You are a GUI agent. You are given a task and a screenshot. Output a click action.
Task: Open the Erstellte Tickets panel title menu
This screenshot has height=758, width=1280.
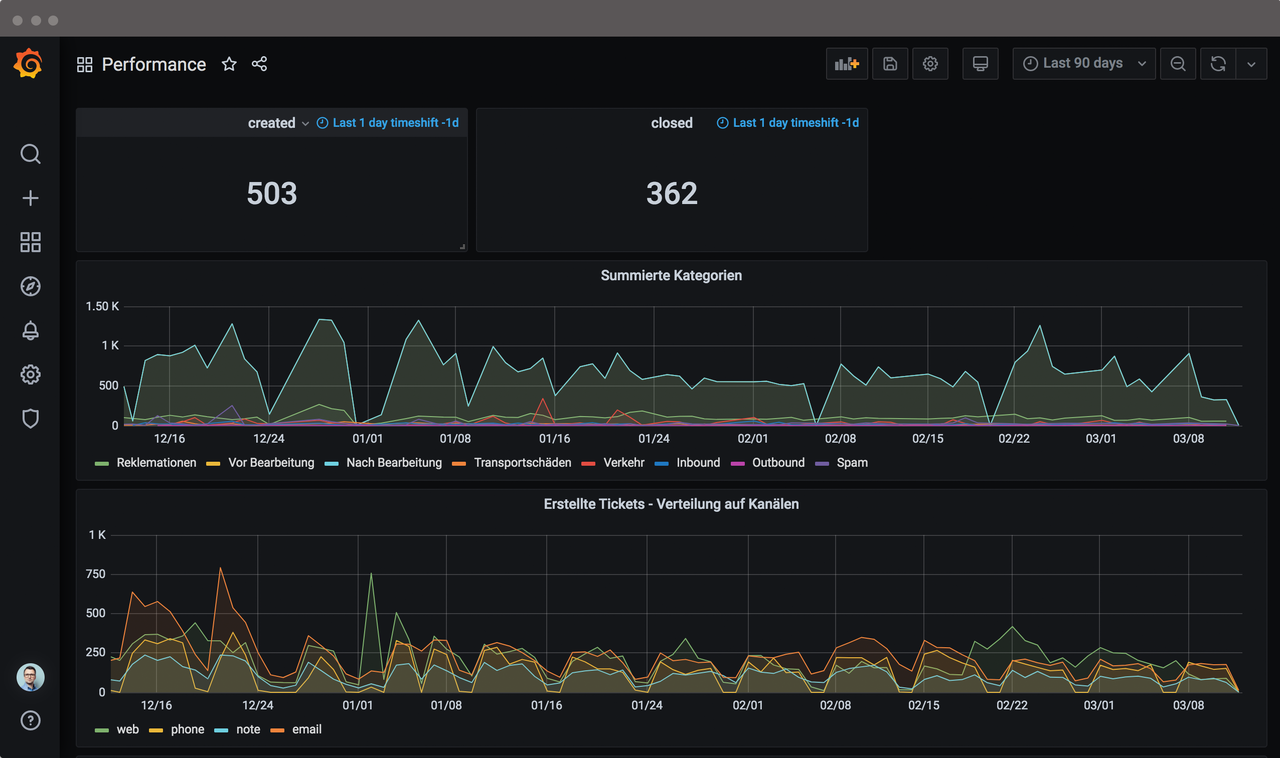point(671,504)
